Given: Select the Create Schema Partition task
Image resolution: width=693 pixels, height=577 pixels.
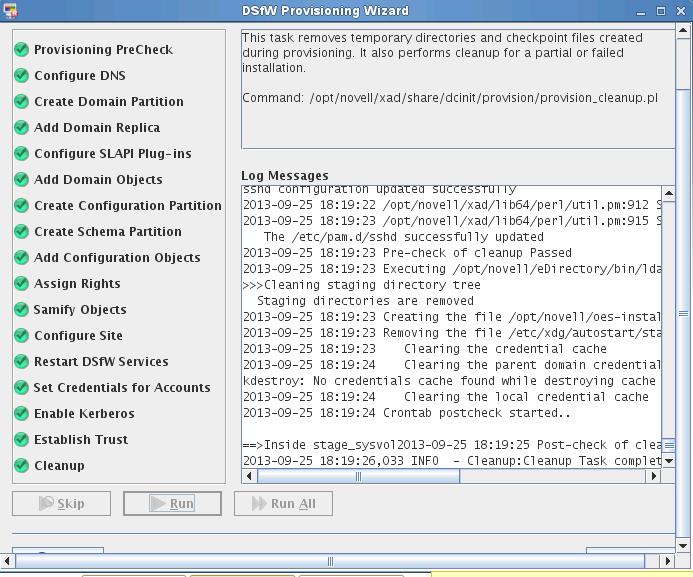Looking at the screenshot, I should pyautogui.click(x=108, y=232).
